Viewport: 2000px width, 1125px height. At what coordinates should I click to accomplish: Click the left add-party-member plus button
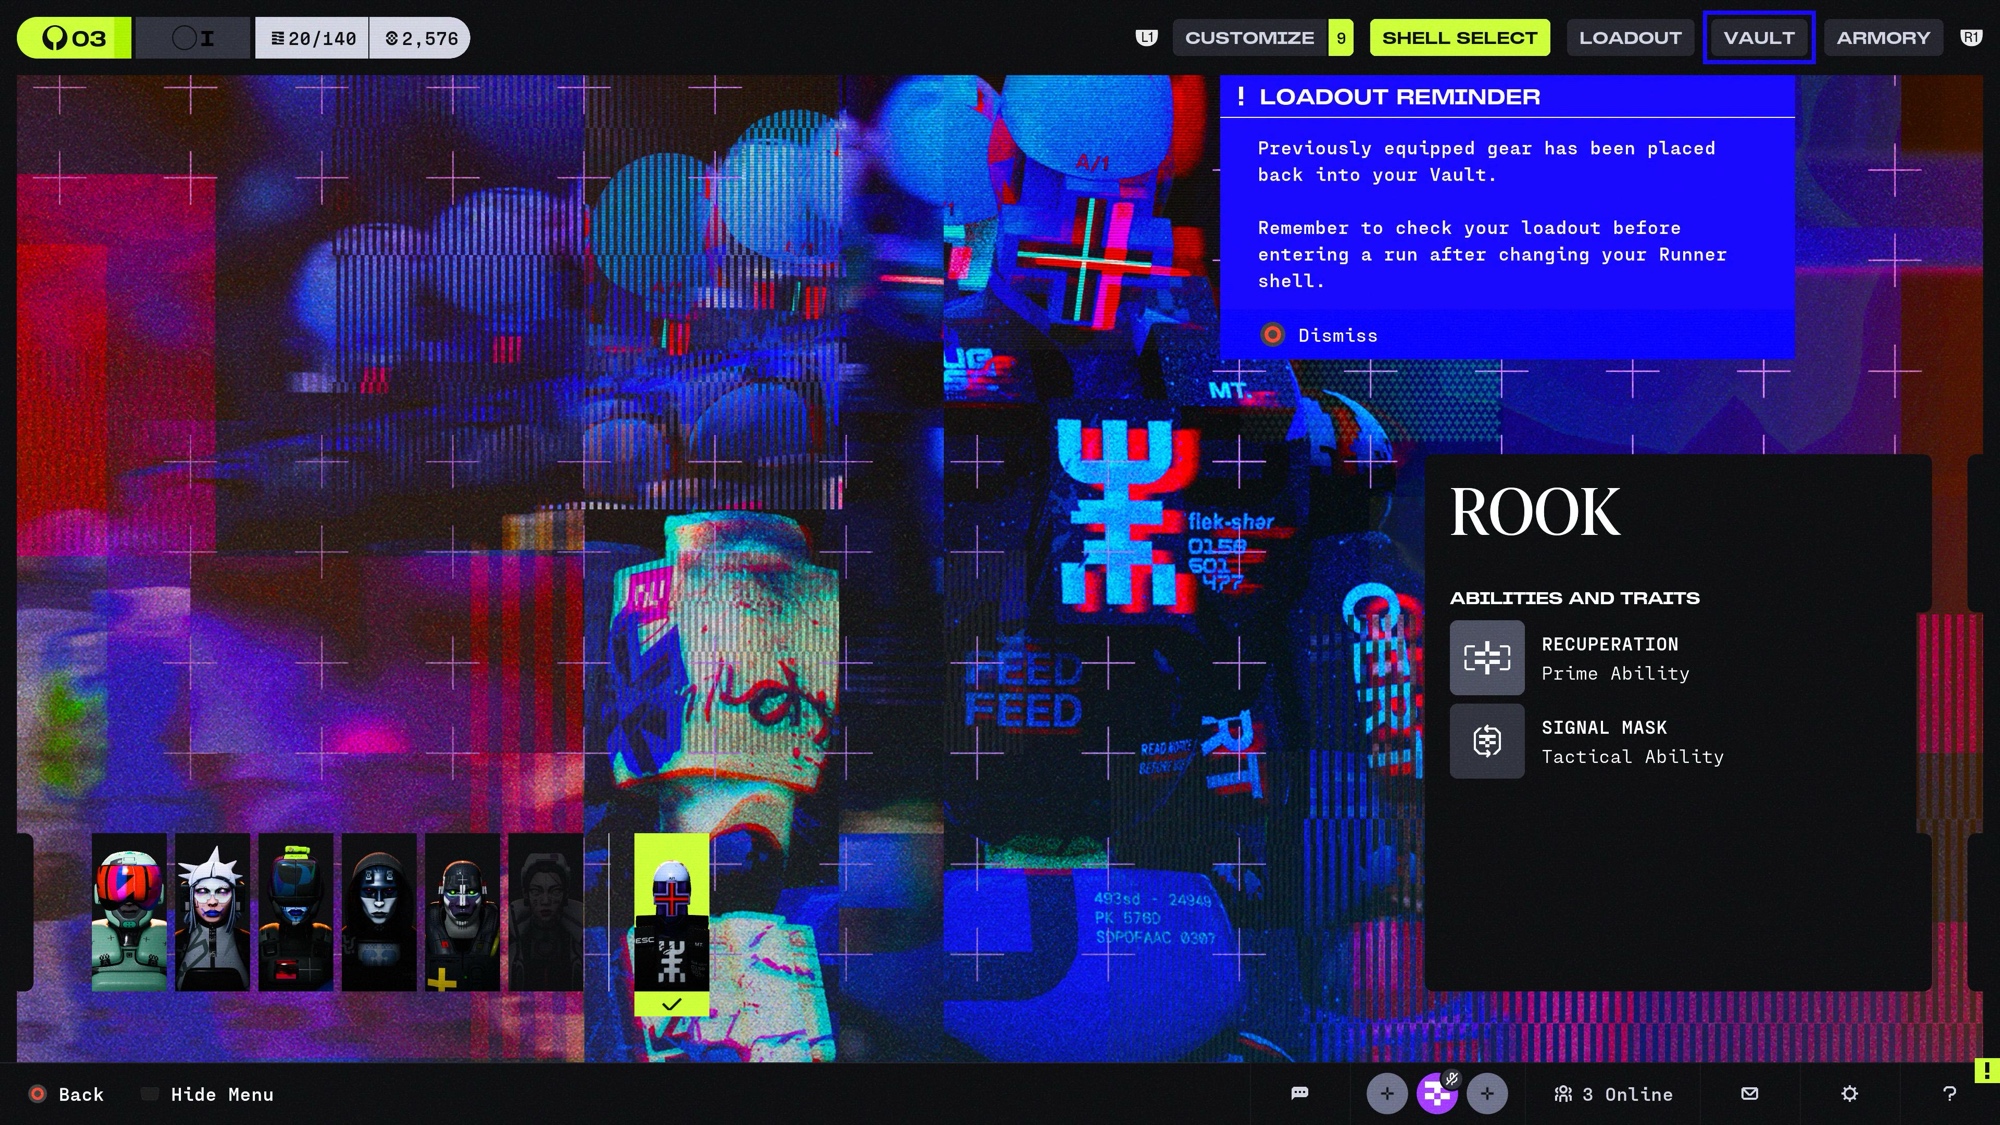click(1387, 1094)
